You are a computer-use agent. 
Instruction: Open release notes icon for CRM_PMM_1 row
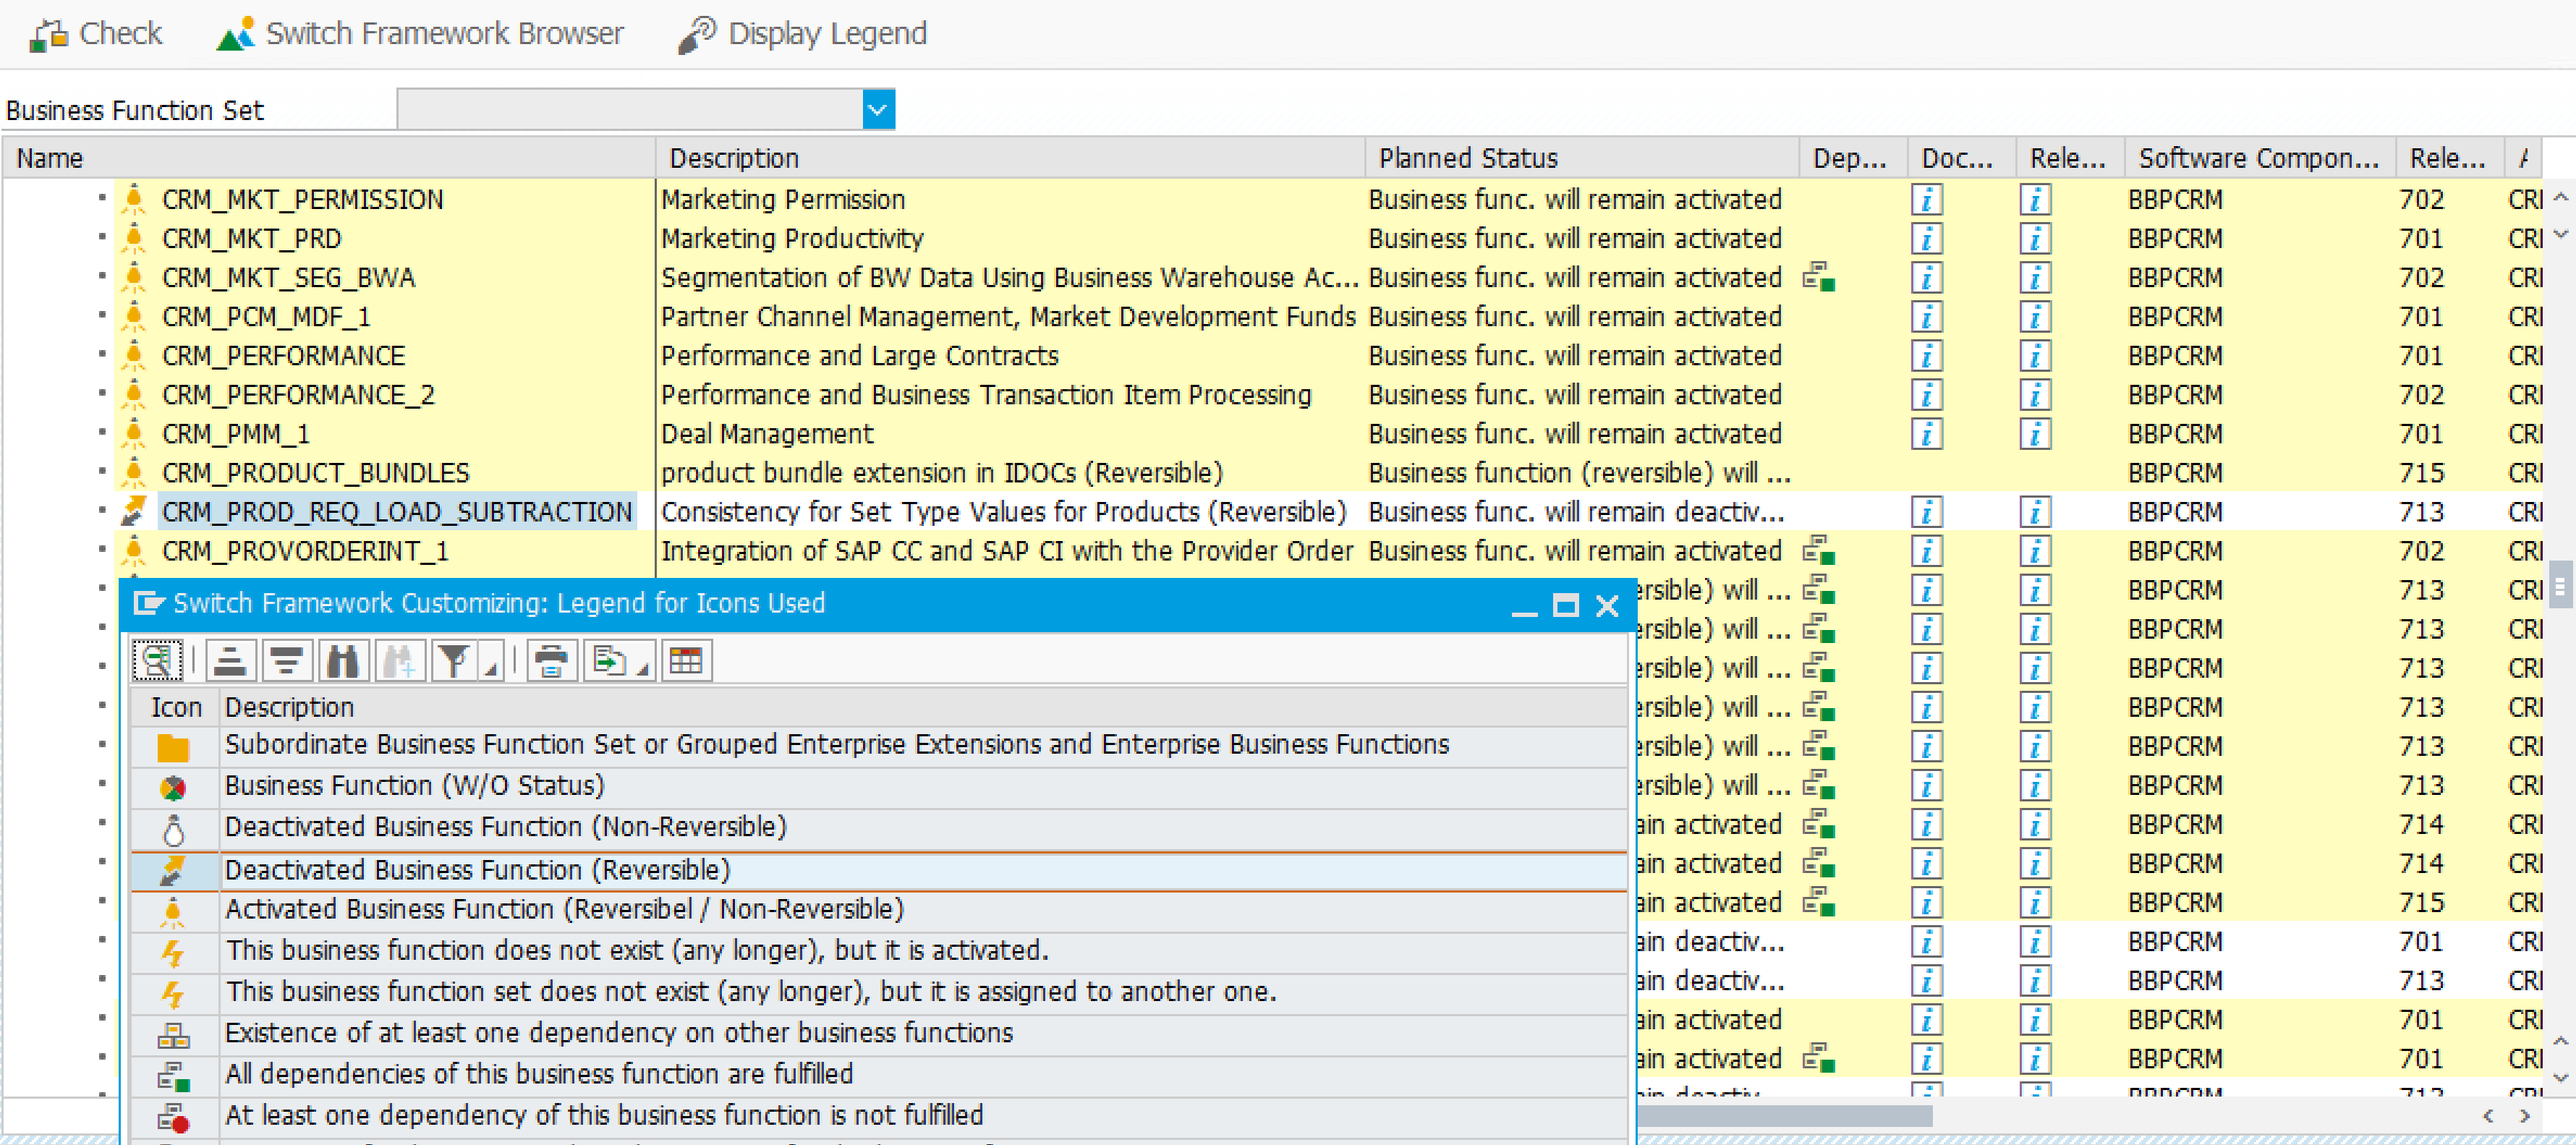coord(2034,434)
